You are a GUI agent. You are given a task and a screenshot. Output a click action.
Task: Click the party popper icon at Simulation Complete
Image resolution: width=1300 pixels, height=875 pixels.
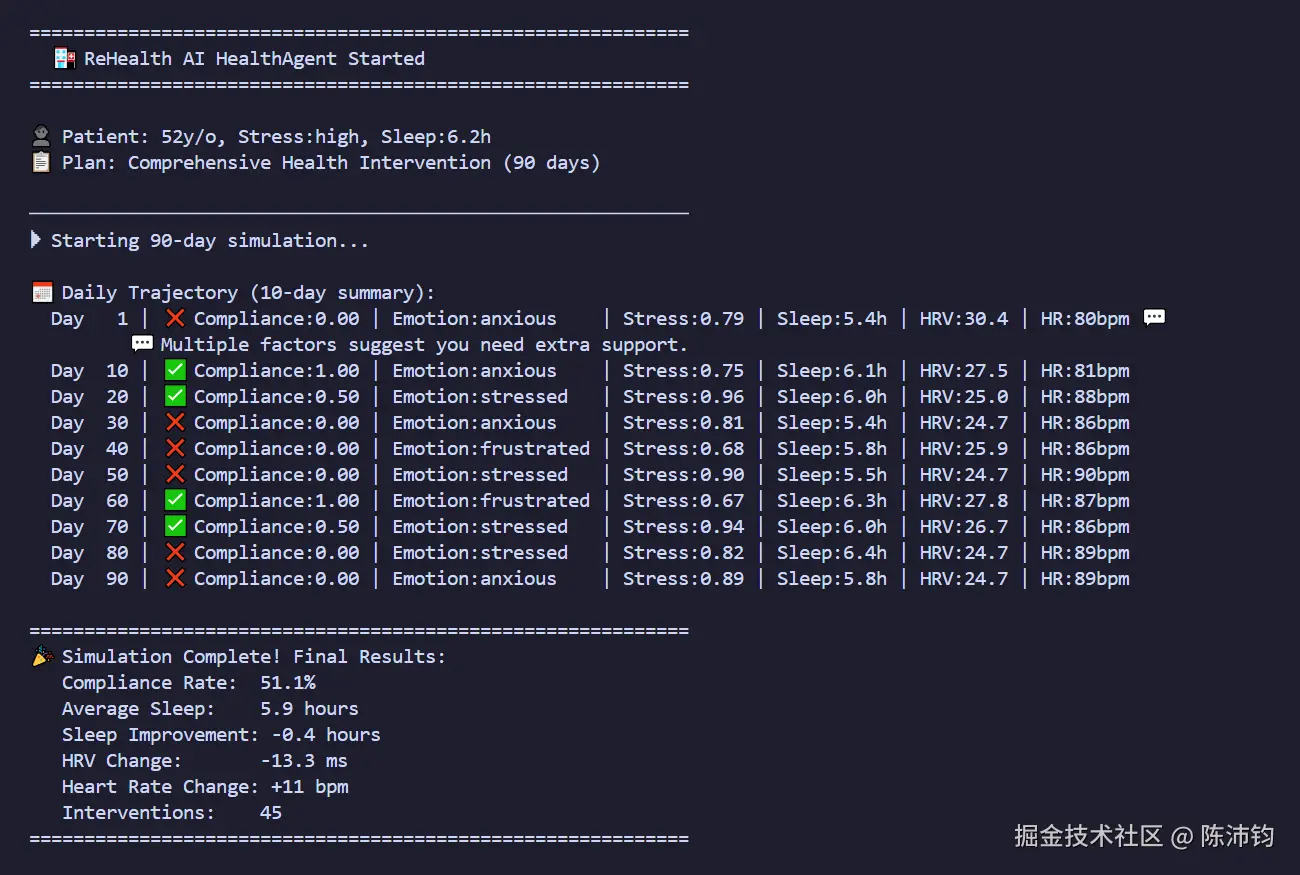[41, 656]
